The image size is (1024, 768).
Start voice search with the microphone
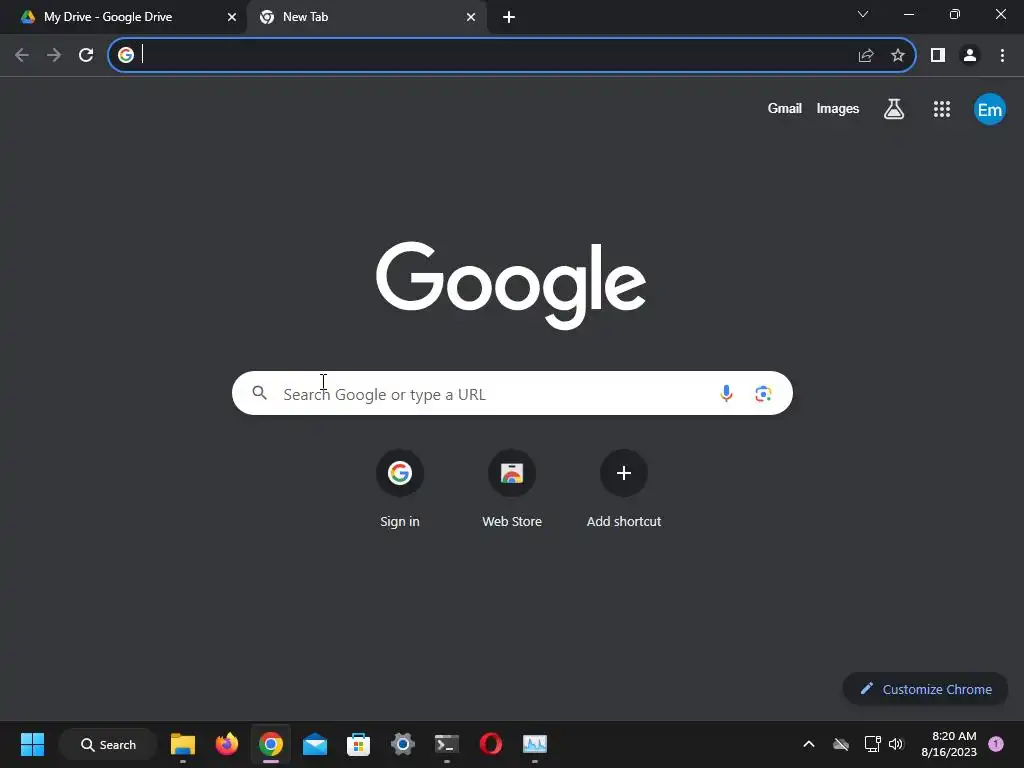pos(726,393)
